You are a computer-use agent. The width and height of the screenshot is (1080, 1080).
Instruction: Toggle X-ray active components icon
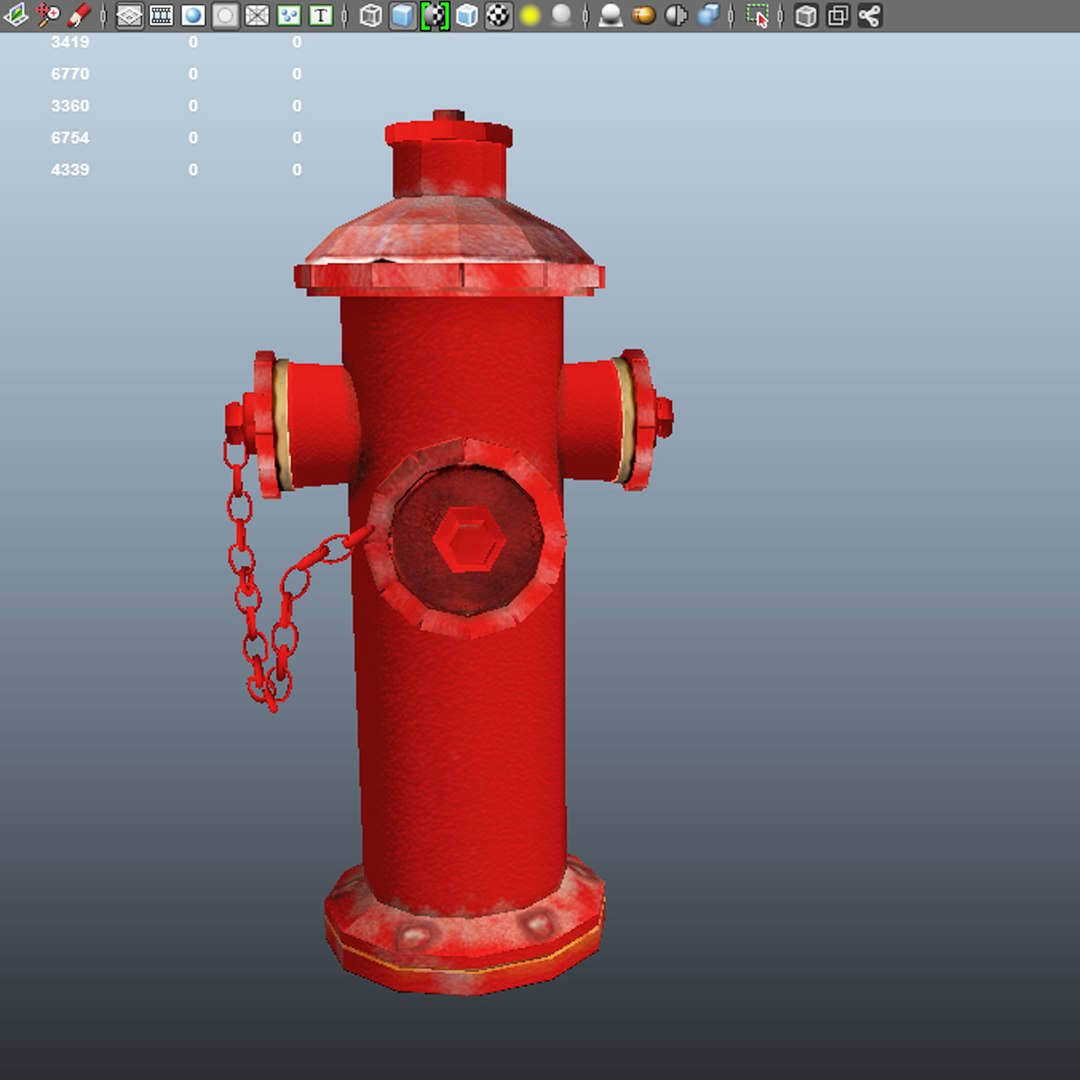pyautogui.click(x=838, y=15)
